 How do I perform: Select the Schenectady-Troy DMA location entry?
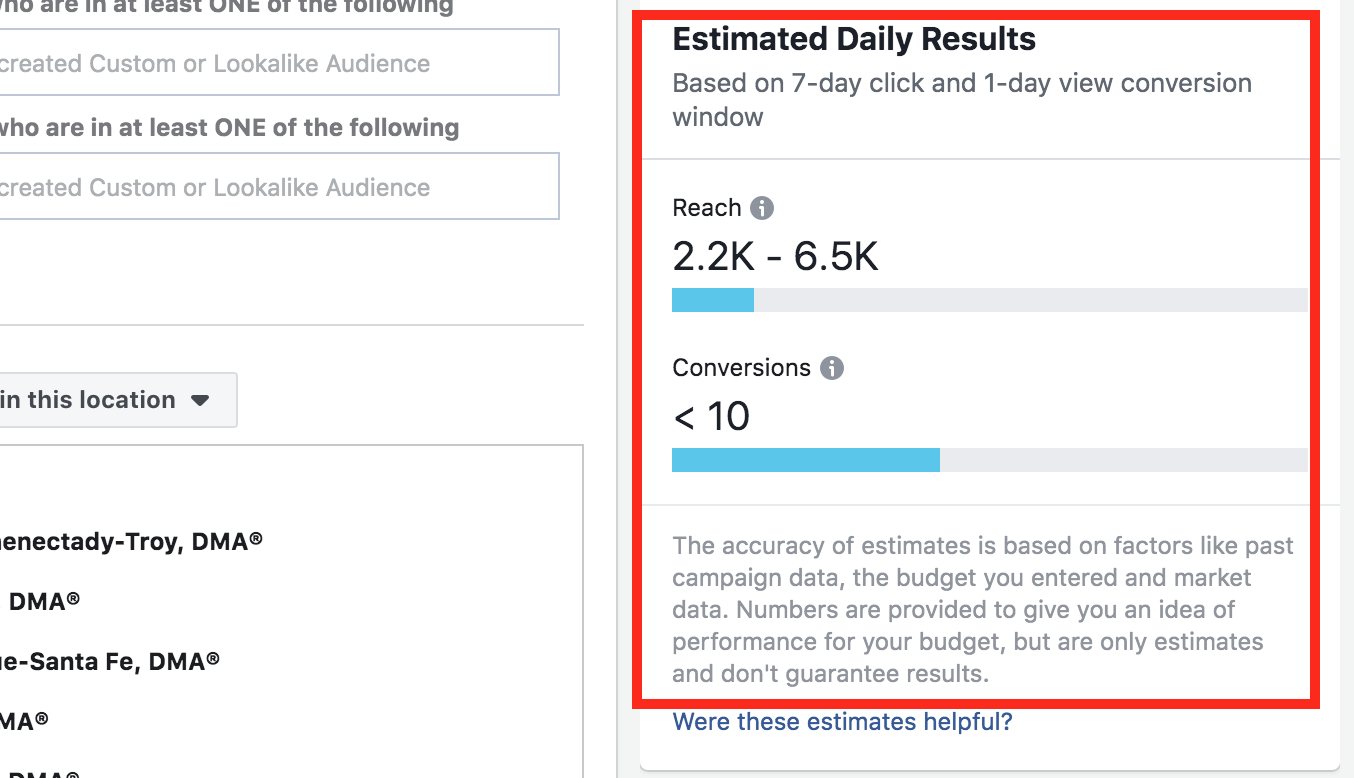(130, 541)
